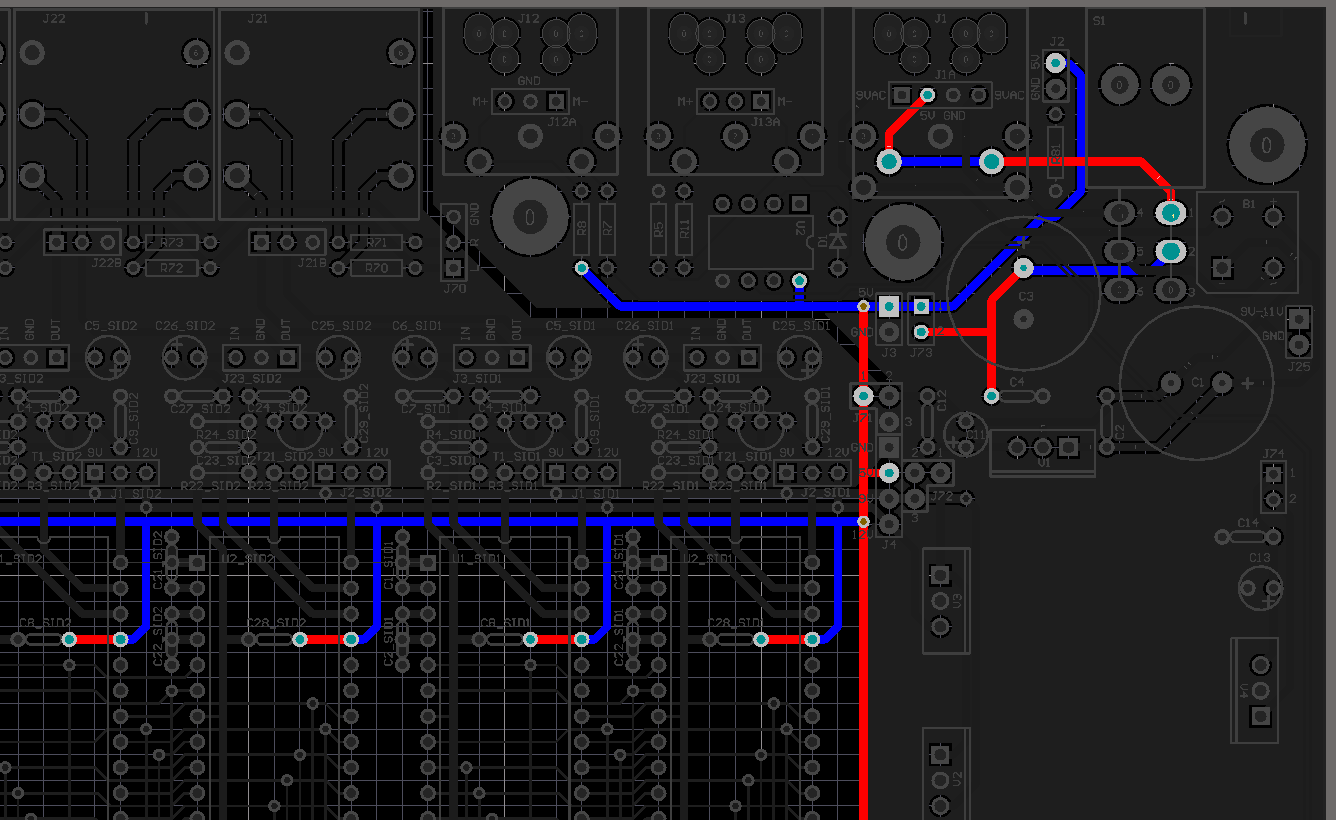
Task: Click the square pad of bridge rectifier B1
Action: [x=1221, y=267]
